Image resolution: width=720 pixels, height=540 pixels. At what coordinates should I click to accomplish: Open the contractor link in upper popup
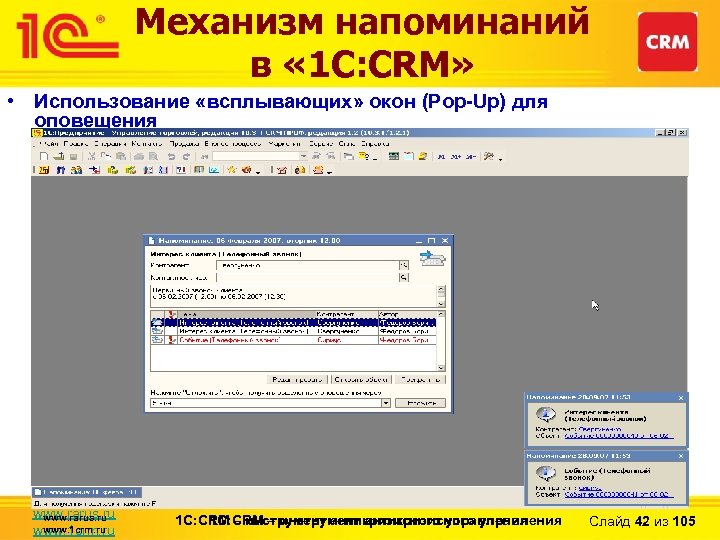(x=600, y=429)
